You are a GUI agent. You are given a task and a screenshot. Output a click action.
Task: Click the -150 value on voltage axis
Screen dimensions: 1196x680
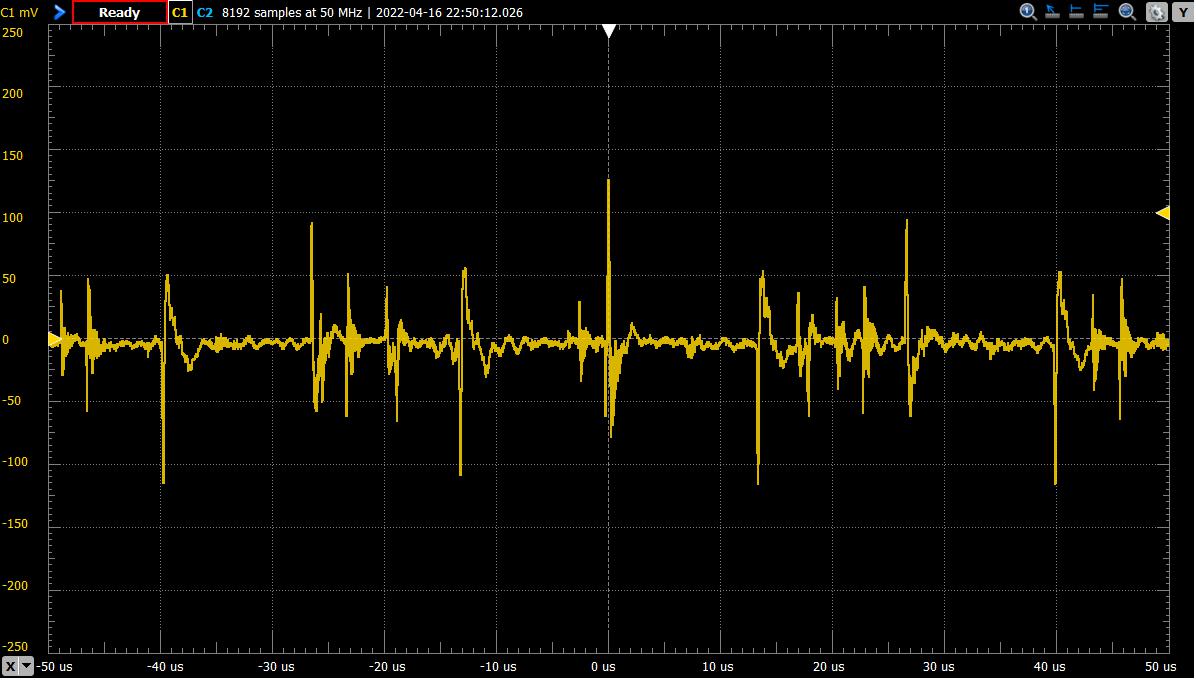click(x=14, y=524)
